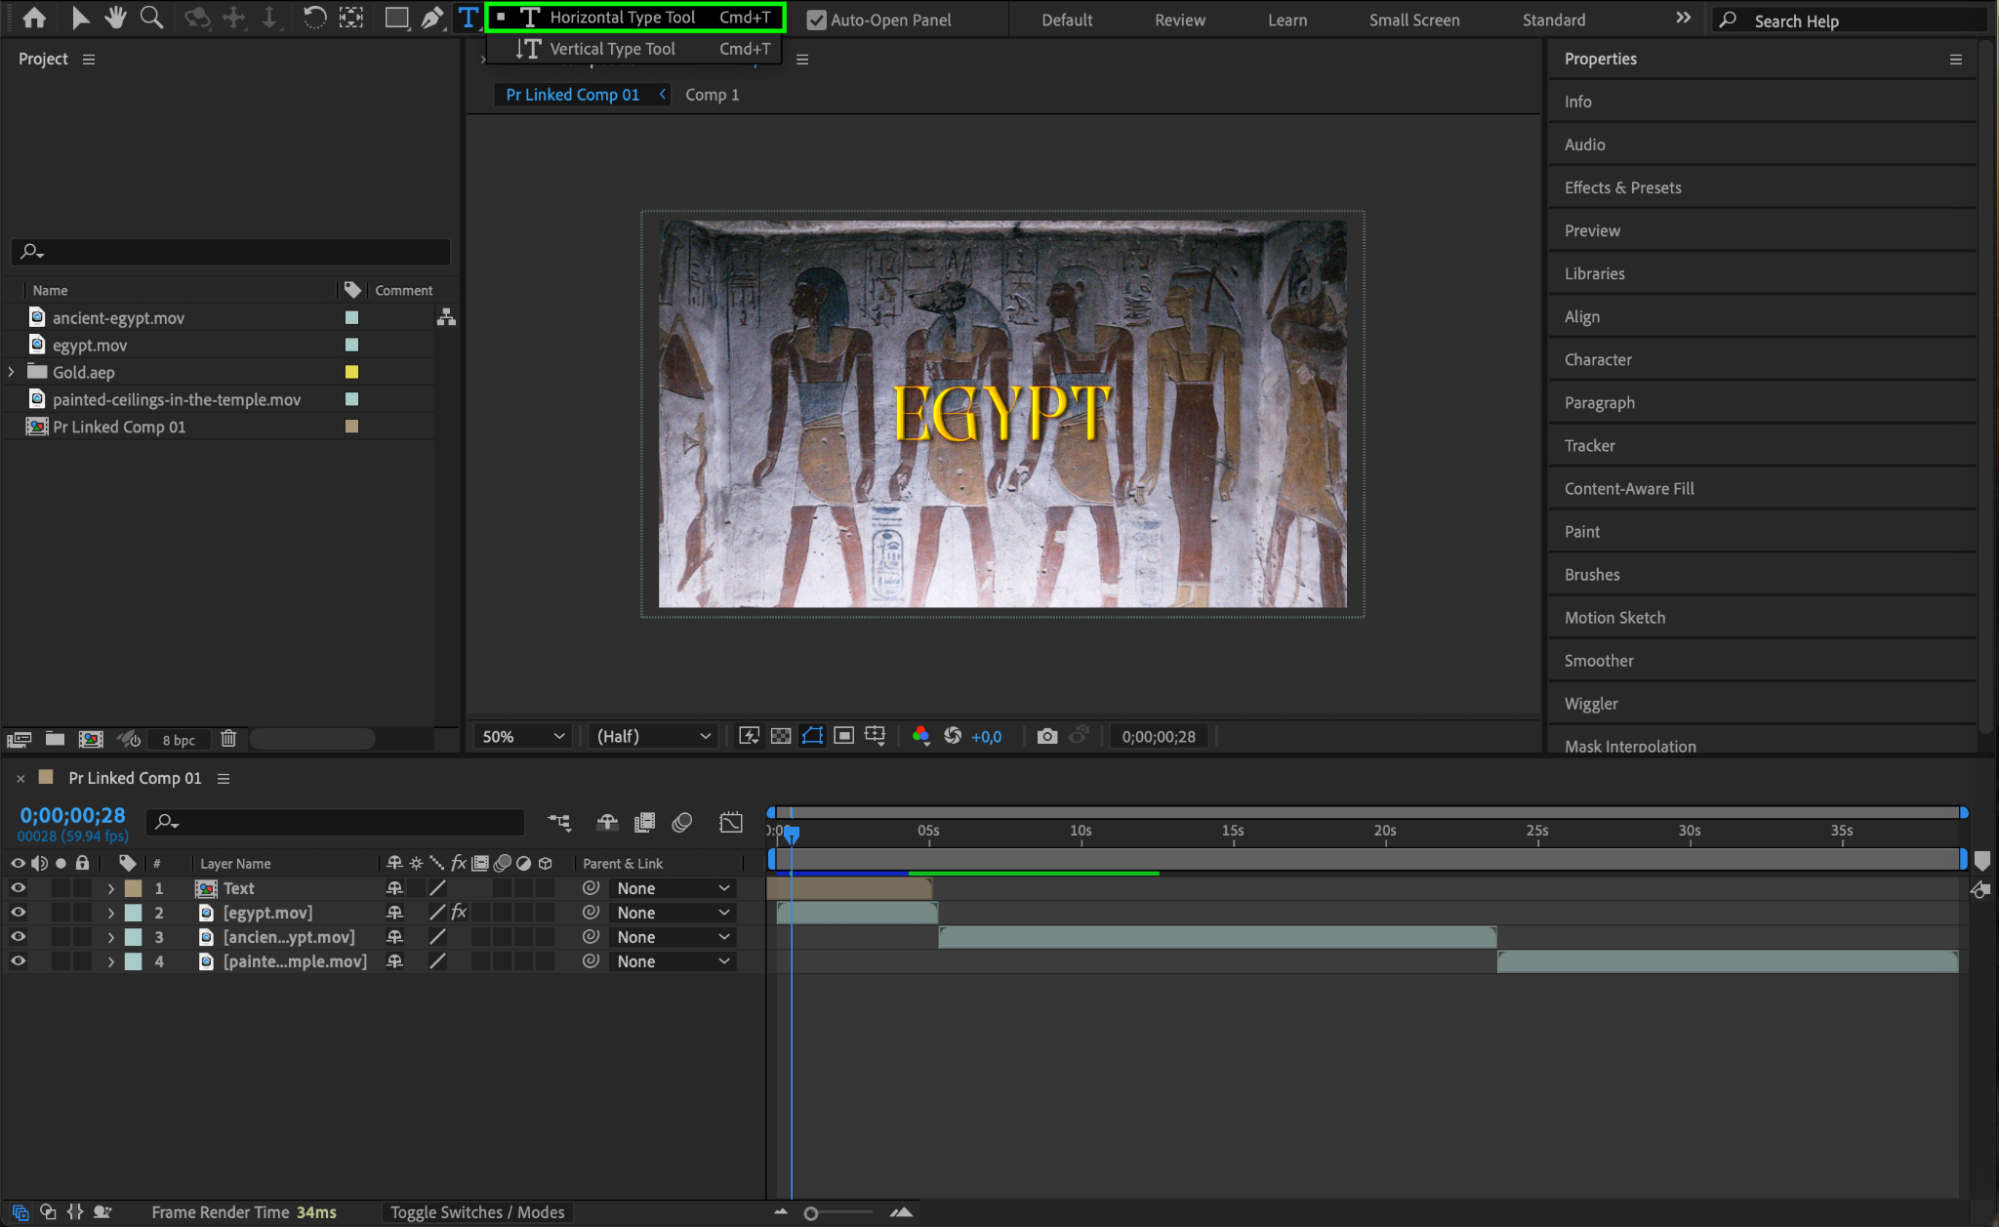
Task: Click the timeline zoom slider
Action: (811, 1213)
